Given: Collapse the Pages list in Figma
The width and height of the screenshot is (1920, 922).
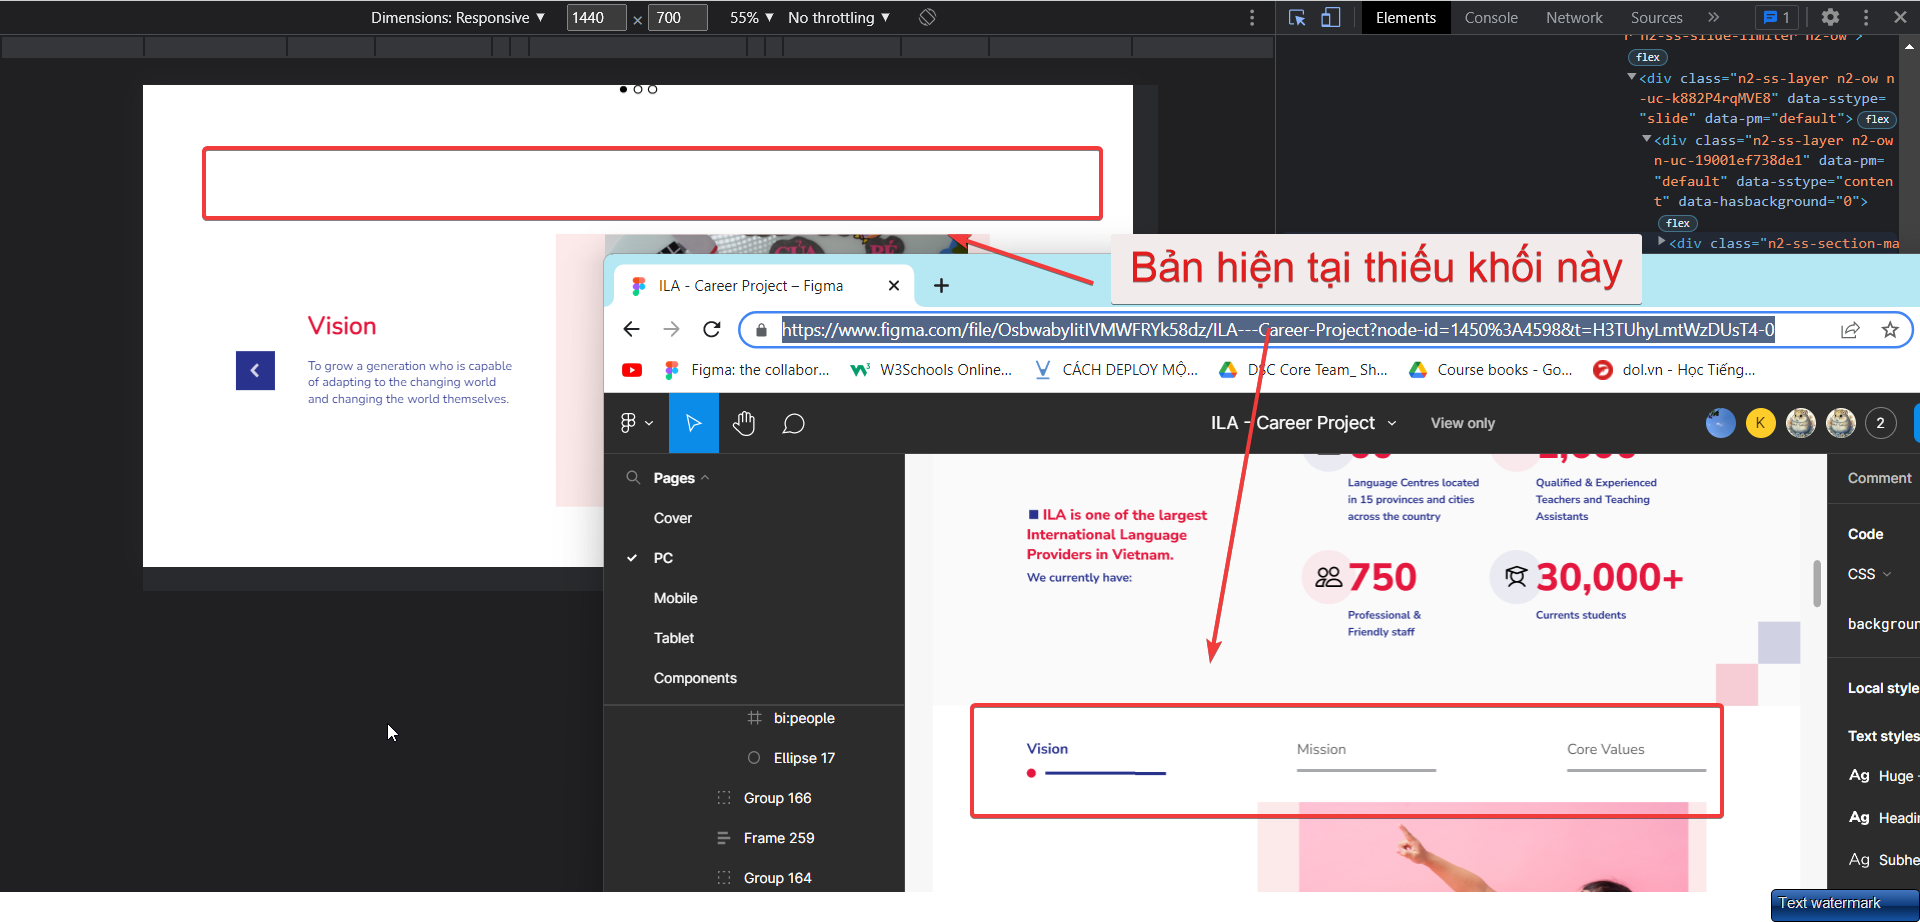Looking at the screenshot, I should (681, 478).
